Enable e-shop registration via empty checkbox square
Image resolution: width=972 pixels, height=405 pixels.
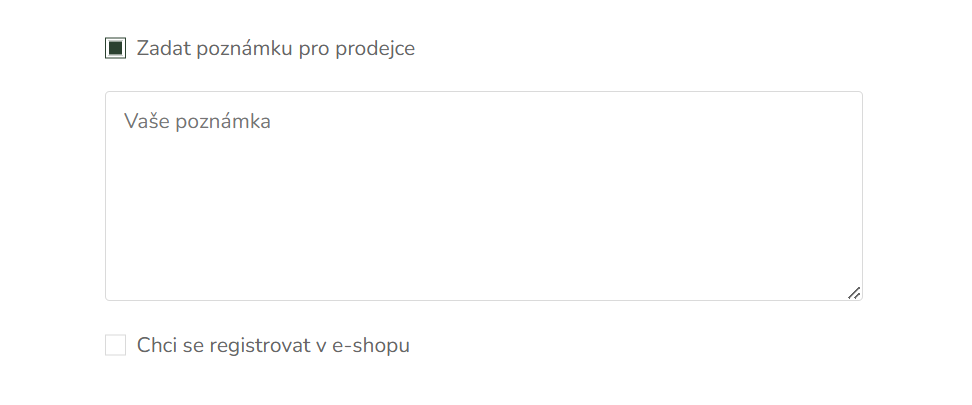(115, 345)
